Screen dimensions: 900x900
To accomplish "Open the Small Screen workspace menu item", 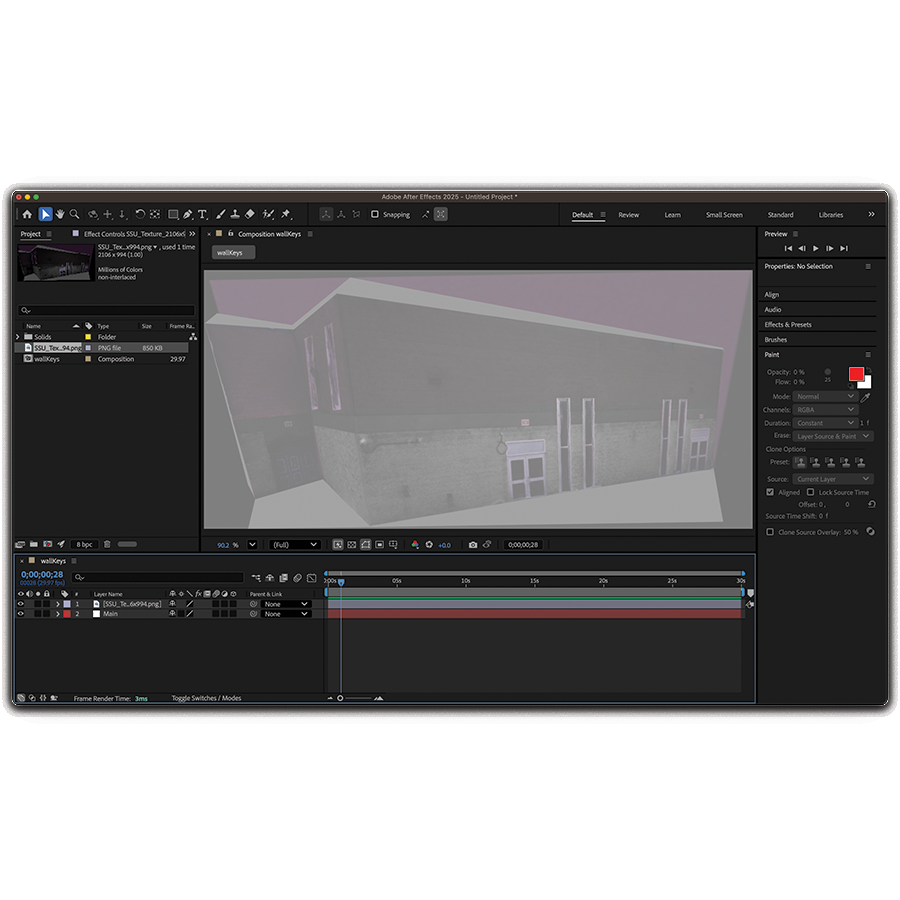I will (x=724, y=214).
